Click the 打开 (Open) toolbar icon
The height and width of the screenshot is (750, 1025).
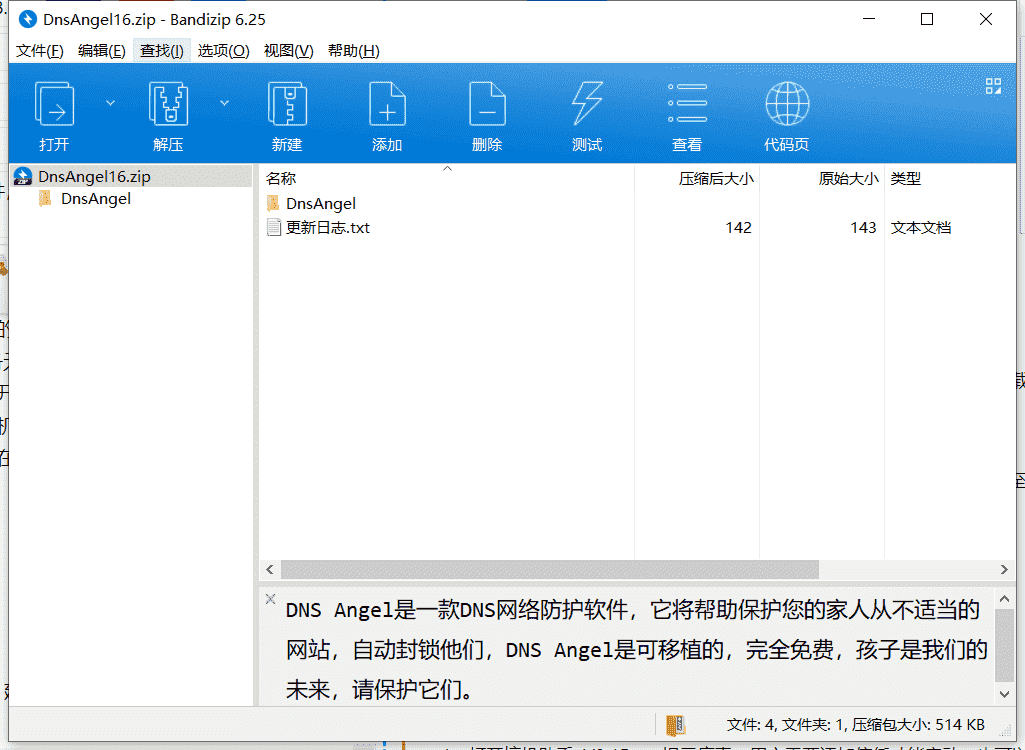[54, 104]
